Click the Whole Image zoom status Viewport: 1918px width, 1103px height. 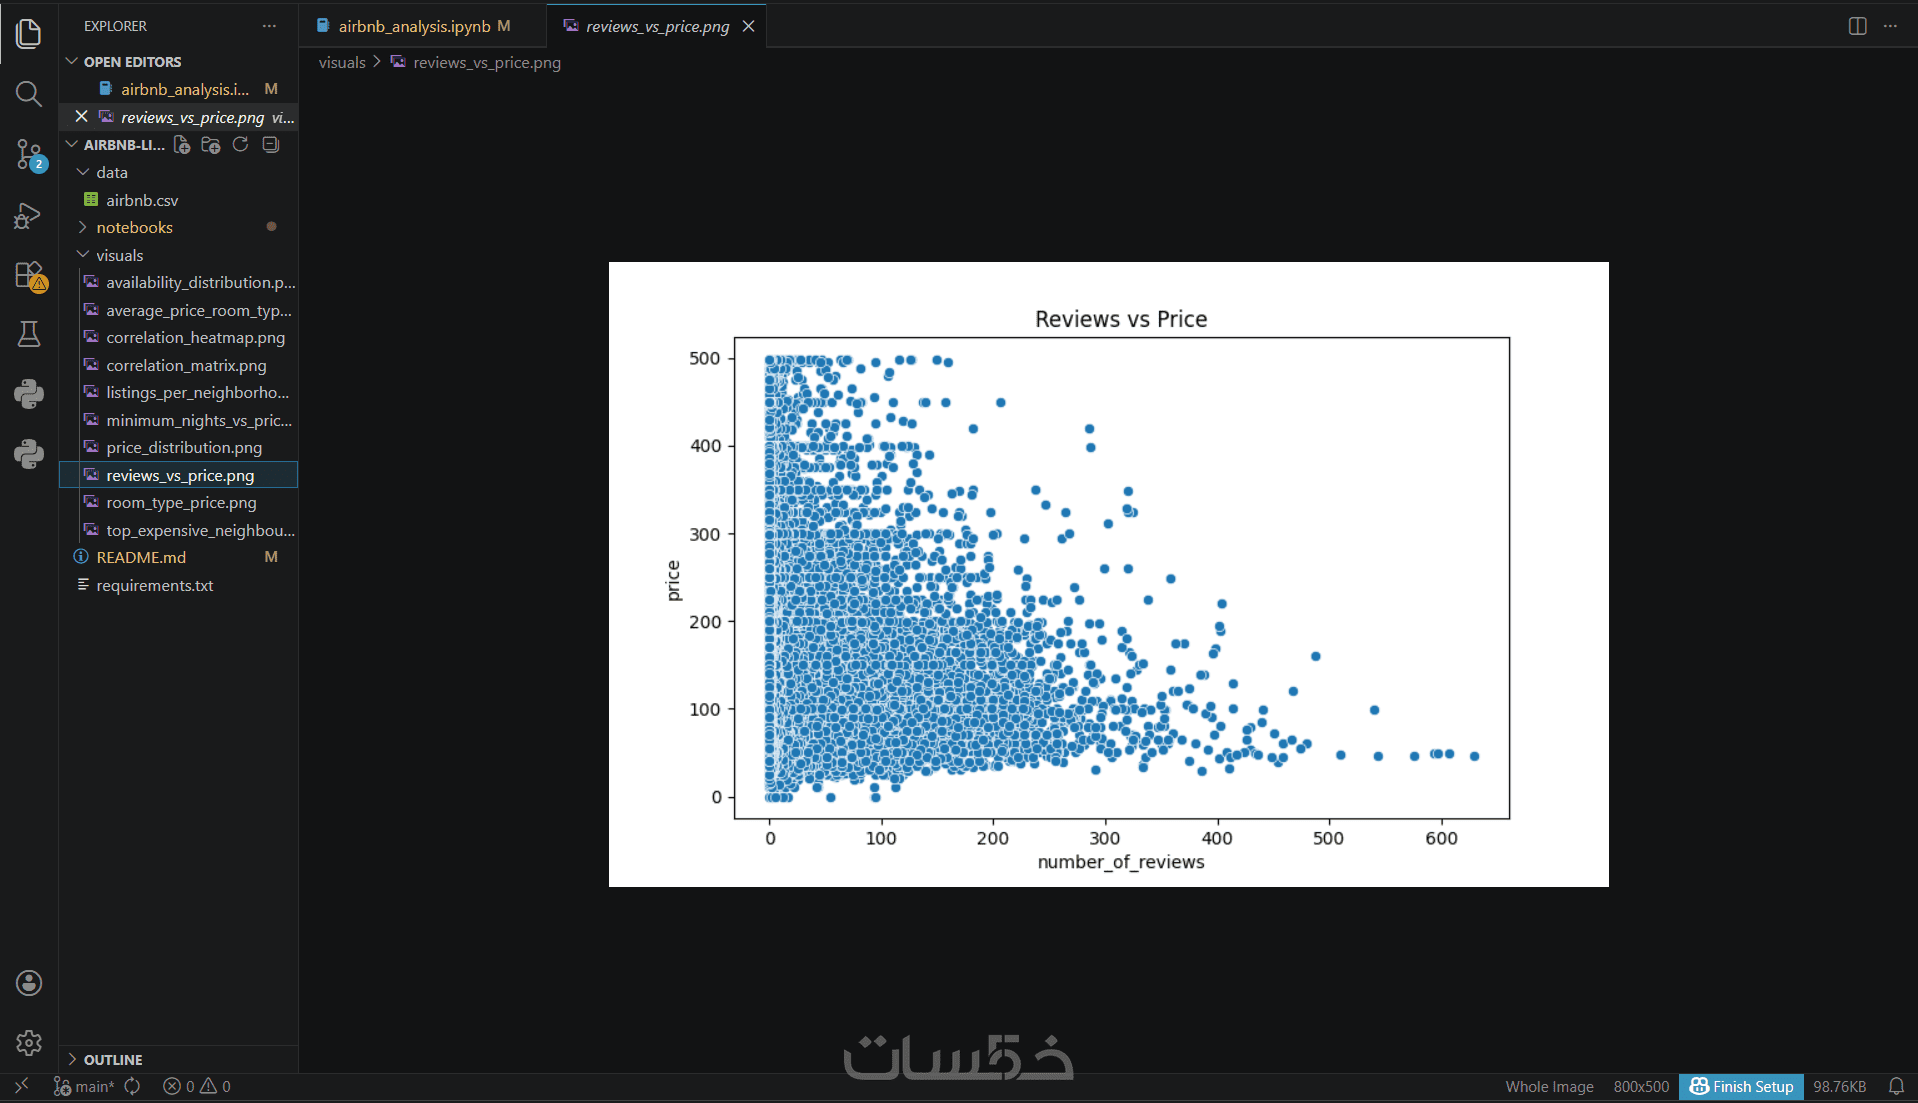[1549, 1086]
